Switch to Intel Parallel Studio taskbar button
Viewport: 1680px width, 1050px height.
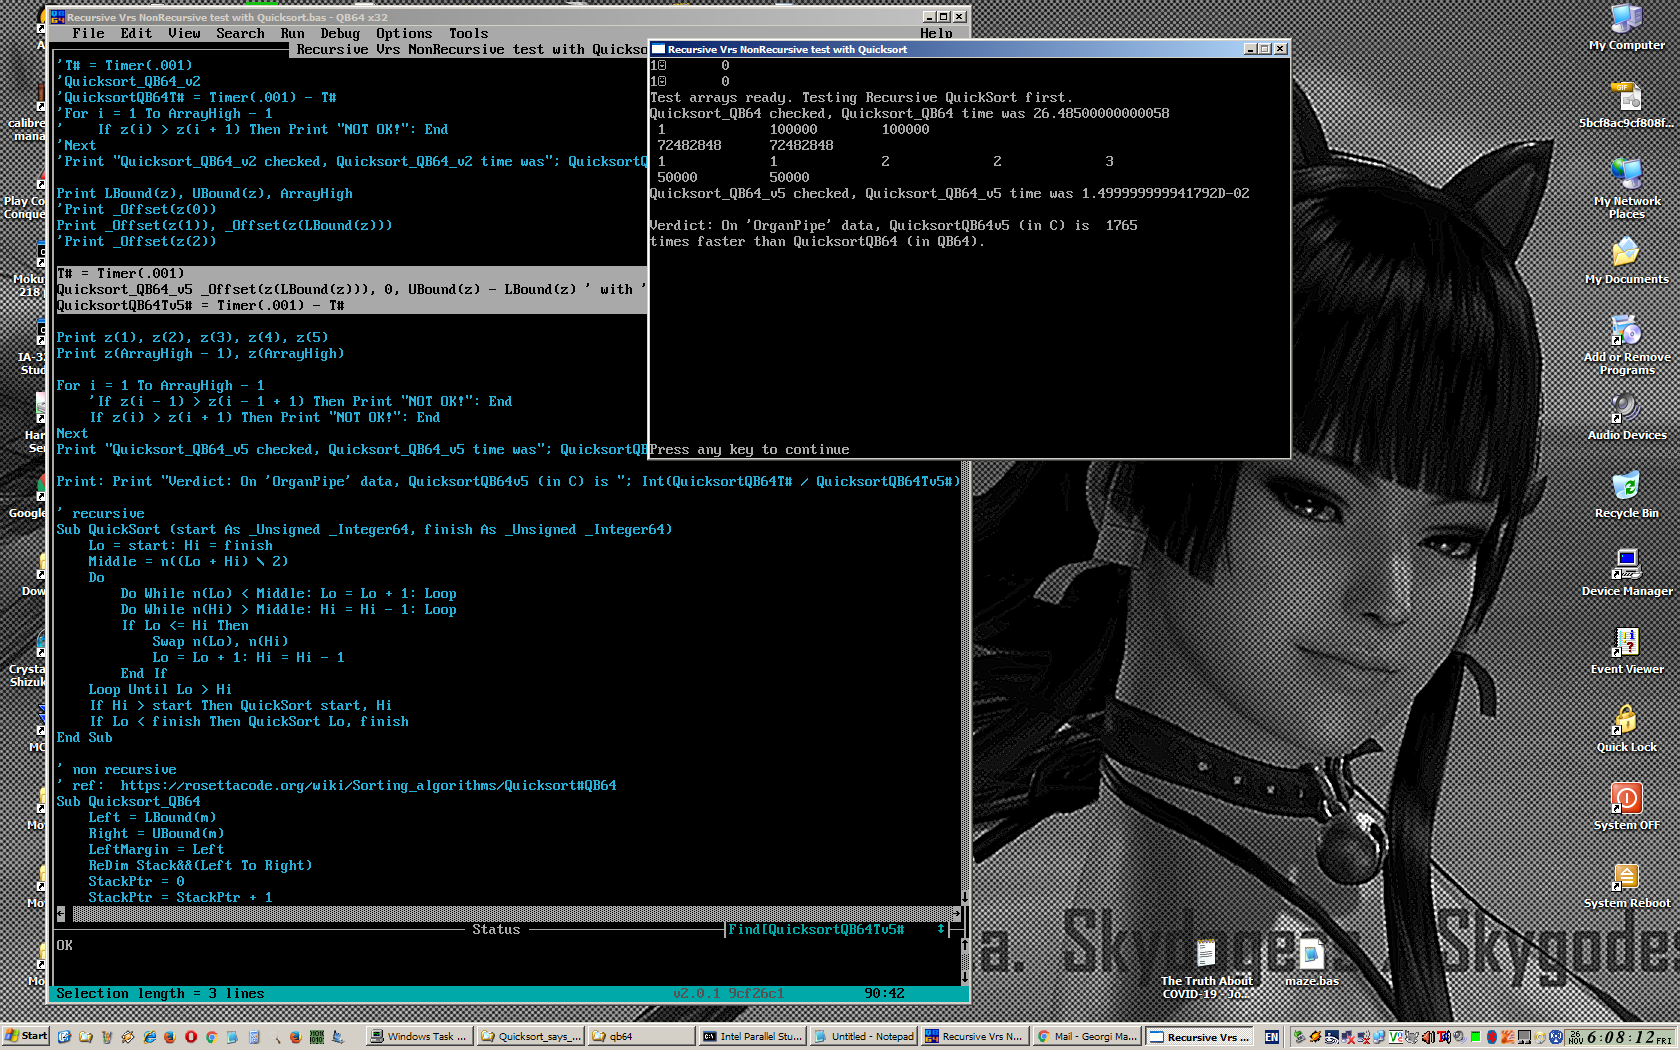coord(752,1036)
